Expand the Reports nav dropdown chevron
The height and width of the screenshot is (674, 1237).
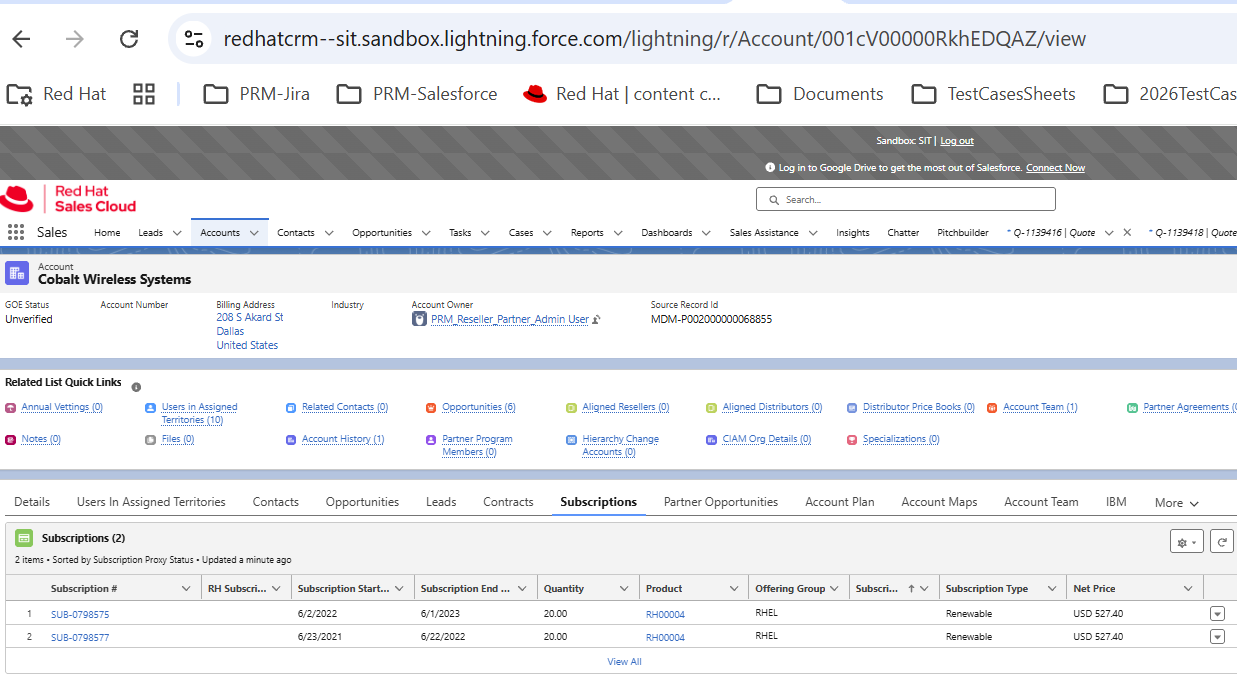click(x=618, y=233)
